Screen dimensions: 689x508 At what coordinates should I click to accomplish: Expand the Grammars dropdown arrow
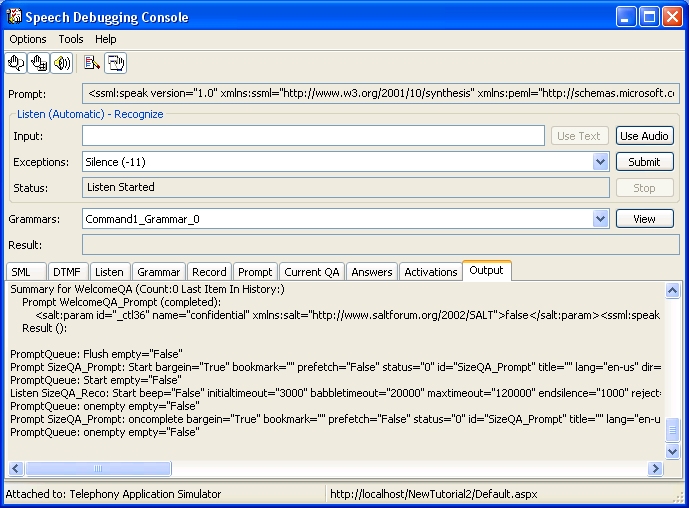[600, 218]
